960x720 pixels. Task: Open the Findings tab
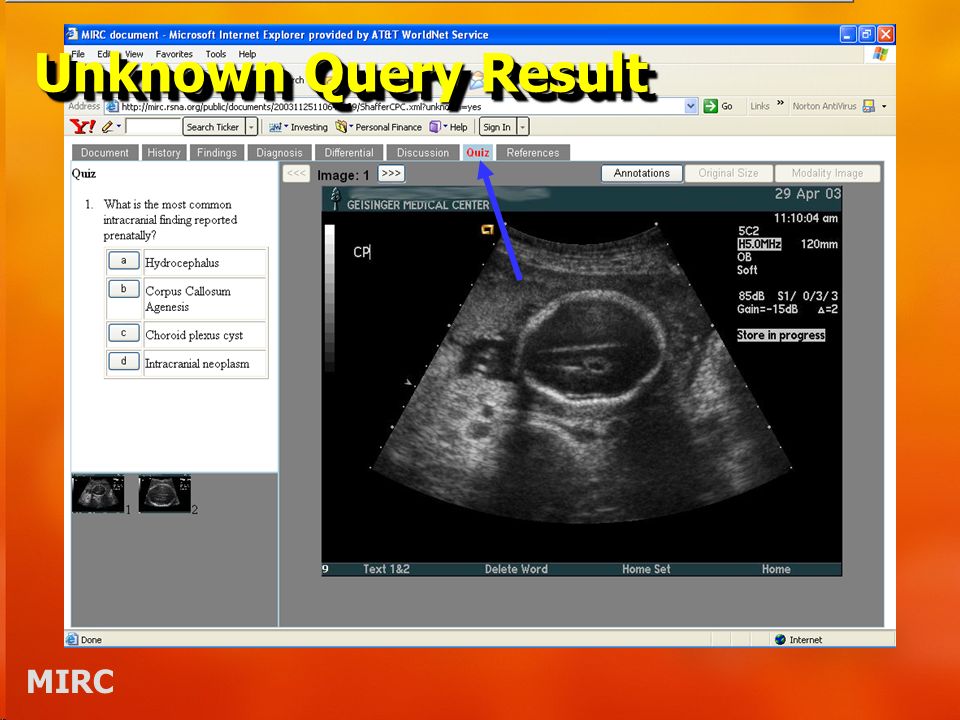click(217, 152)
